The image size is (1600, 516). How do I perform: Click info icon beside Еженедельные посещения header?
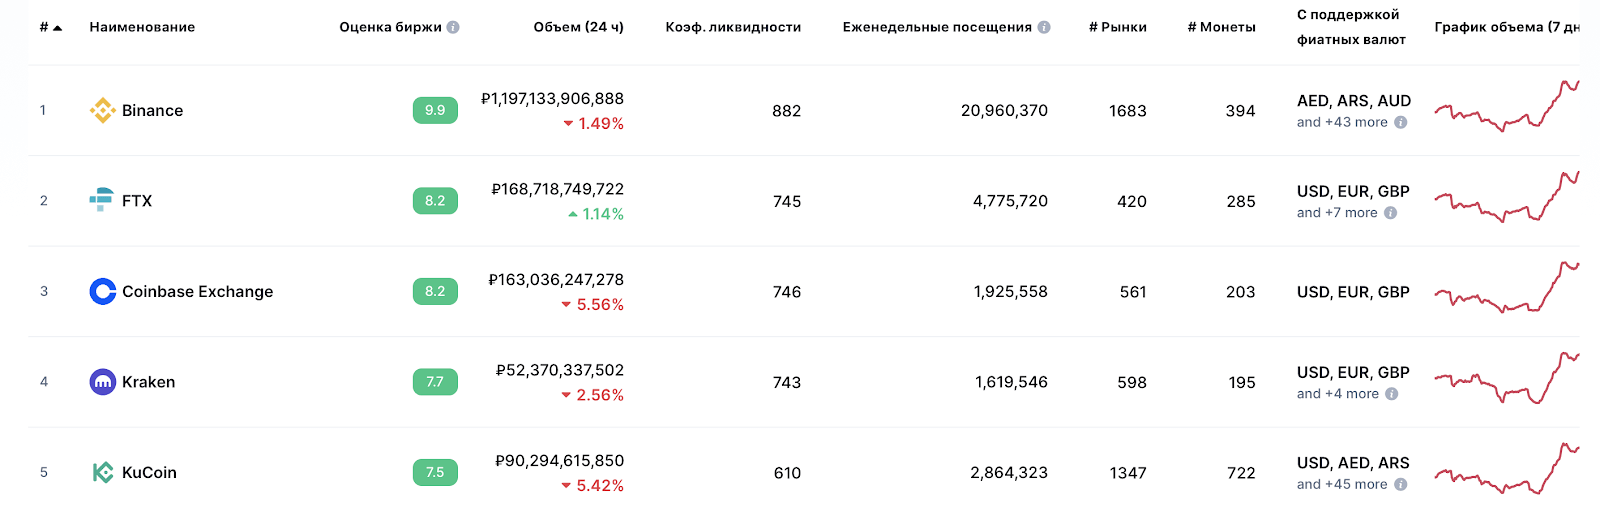click(1044, 27)
